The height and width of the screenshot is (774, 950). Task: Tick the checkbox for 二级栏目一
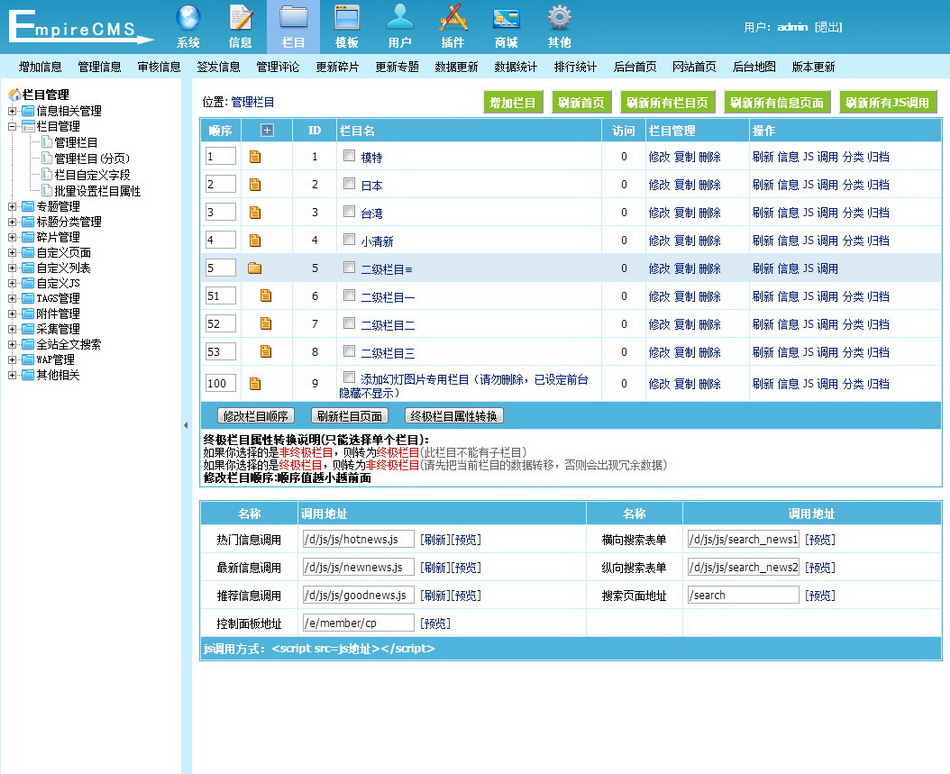coord(349,295)
